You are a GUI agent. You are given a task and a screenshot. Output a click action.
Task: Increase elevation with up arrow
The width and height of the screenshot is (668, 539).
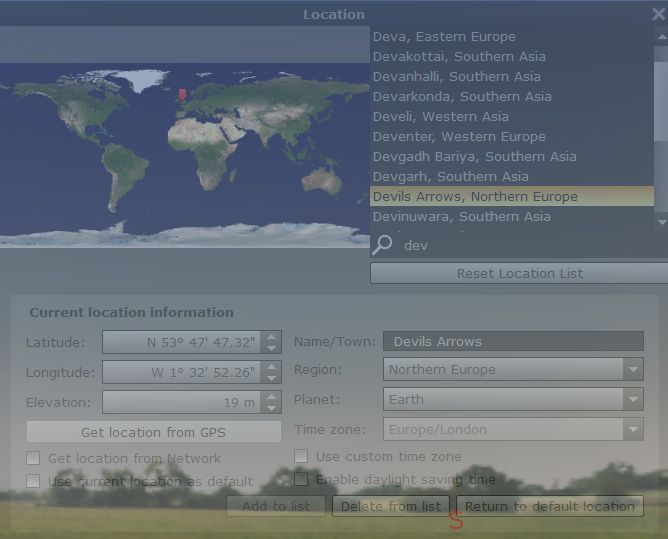coord(271,397)
